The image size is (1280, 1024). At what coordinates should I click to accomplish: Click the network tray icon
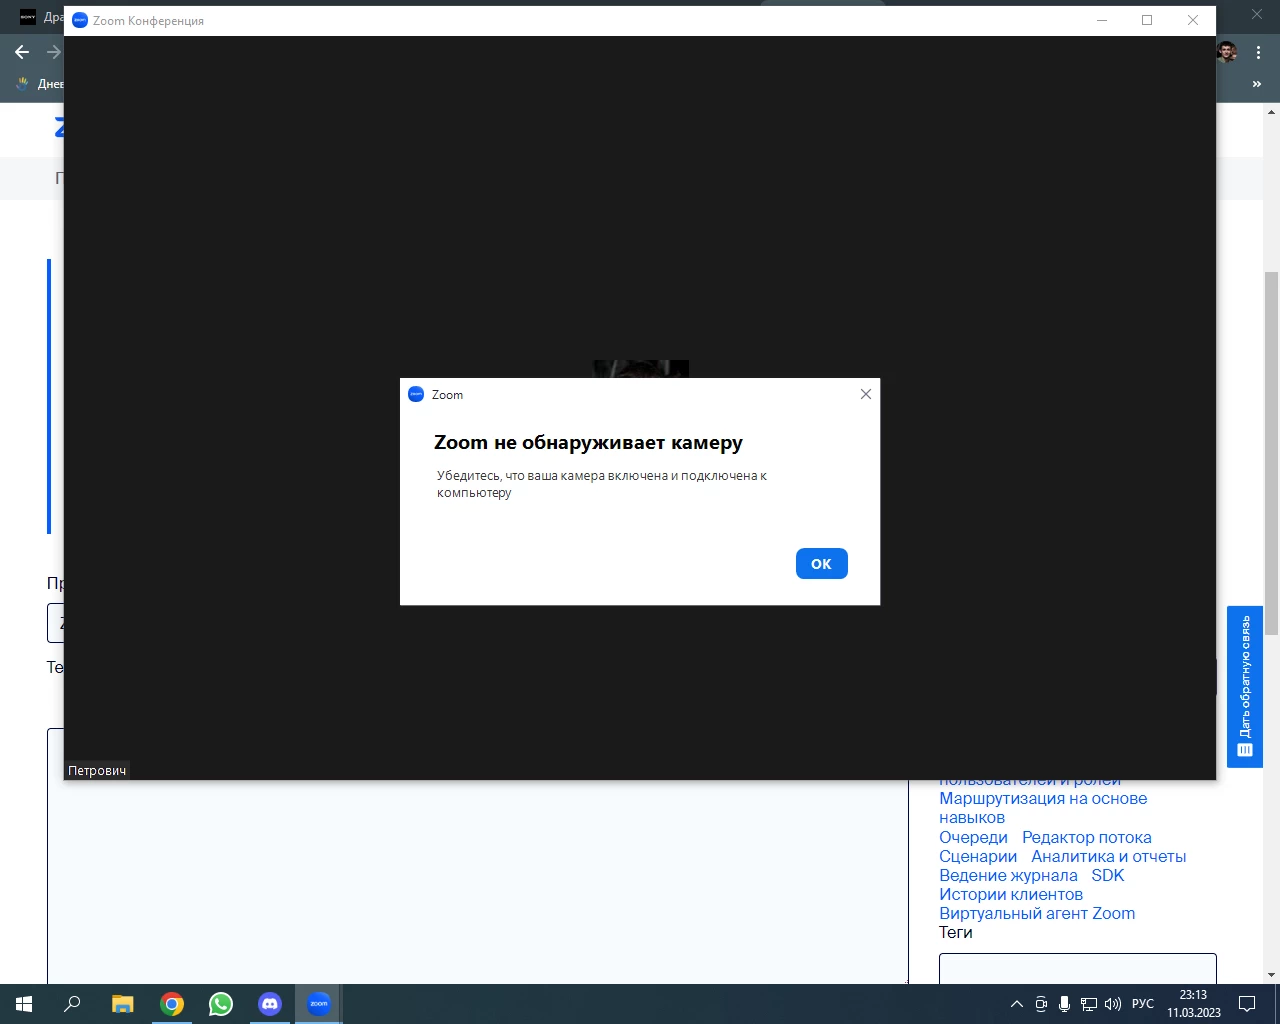[1089, 1004]
